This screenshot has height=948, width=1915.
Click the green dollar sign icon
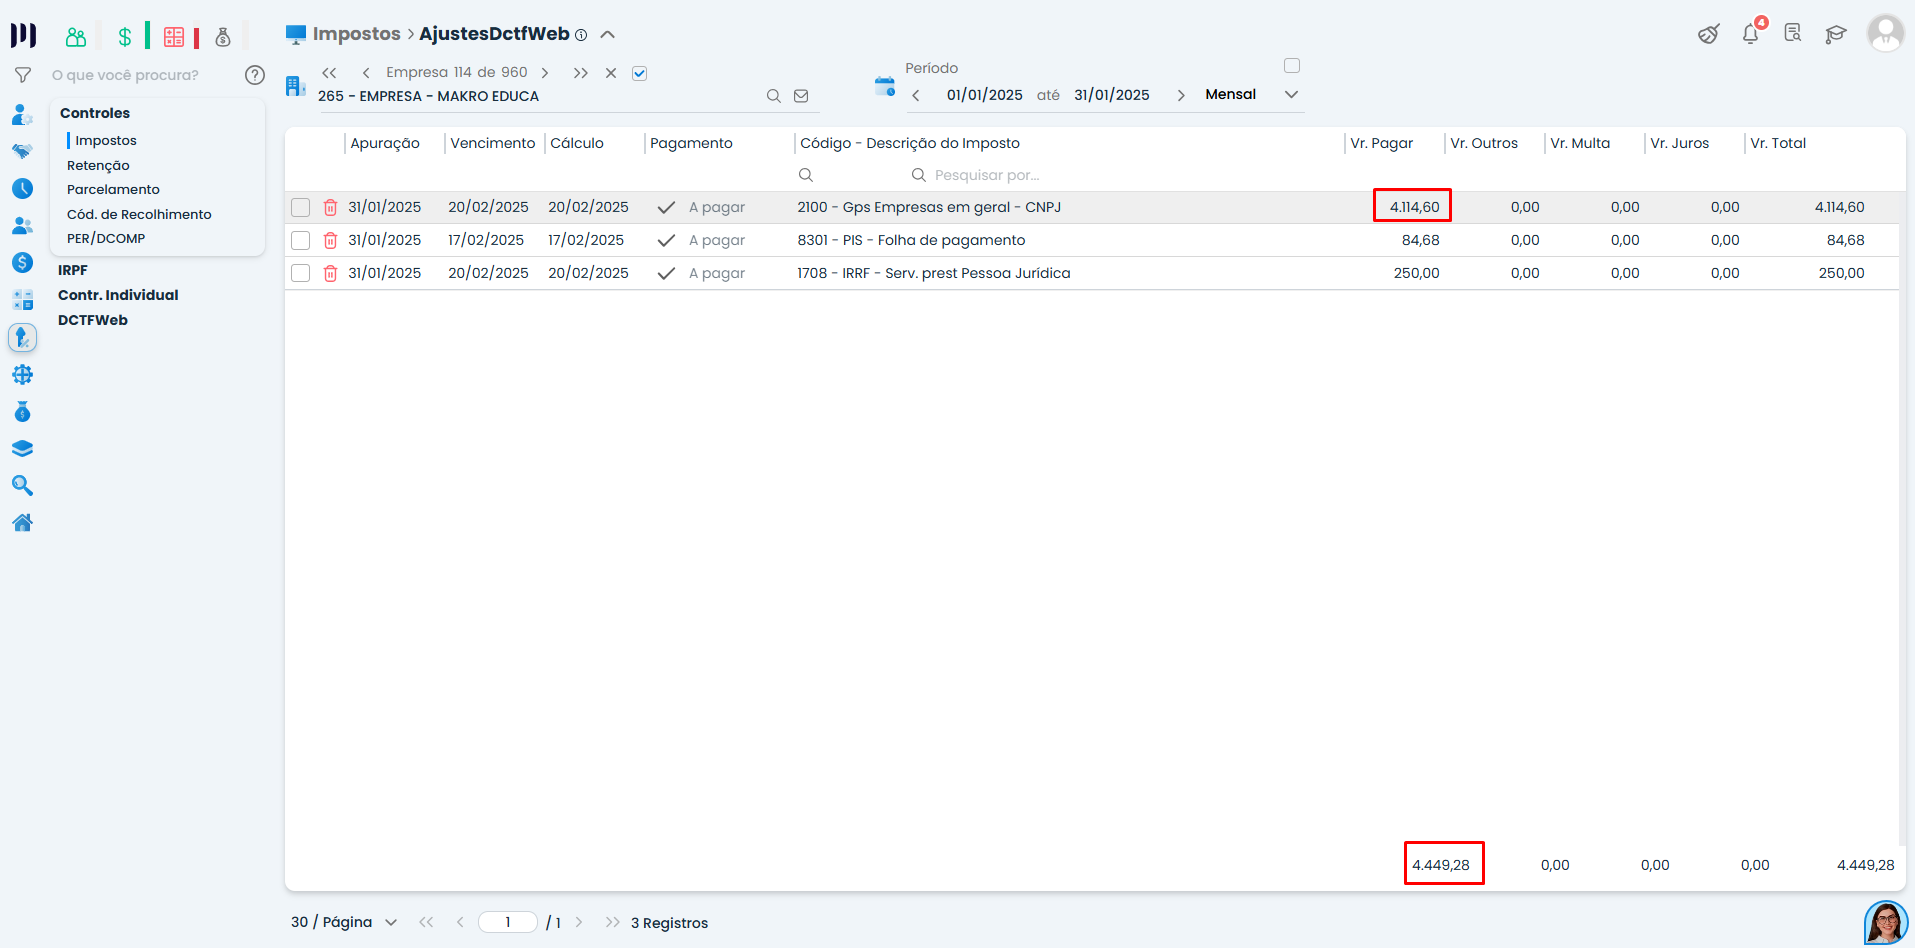pos(125,37)
